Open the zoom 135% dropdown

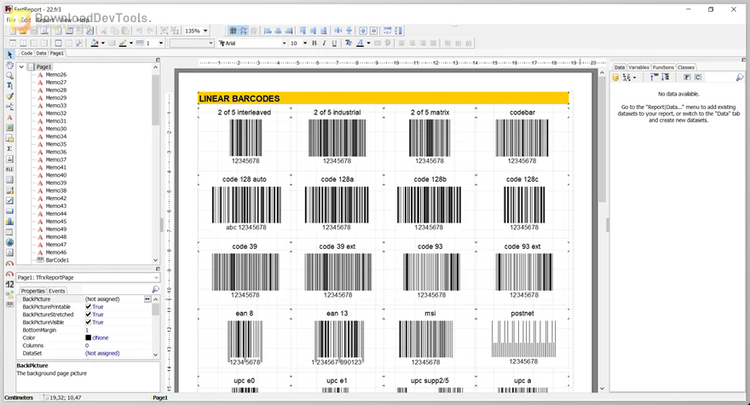pos(206,31)
